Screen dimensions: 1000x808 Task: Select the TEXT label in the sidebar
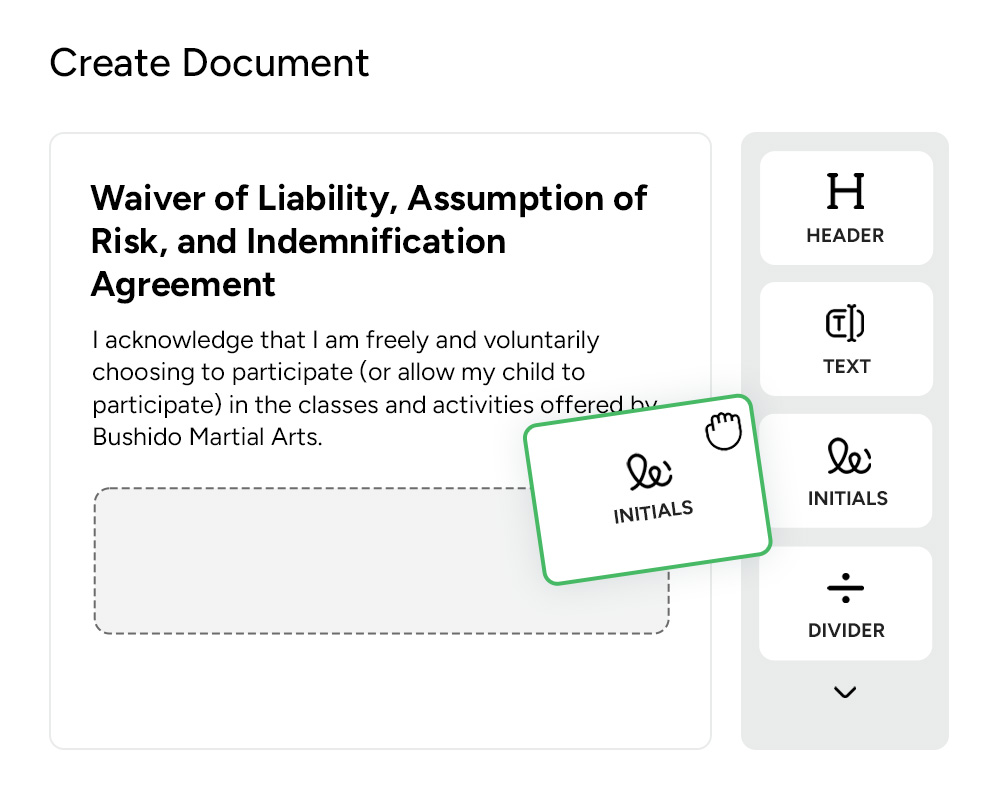pos(846,367)
